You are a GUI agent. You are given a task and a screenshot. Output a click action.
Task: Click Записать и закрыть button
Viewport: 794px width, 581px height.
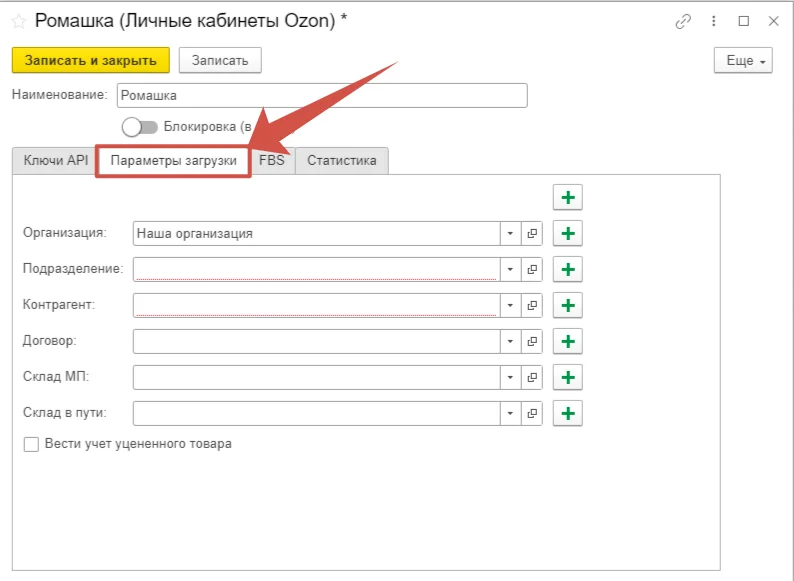click(x=91, y=61)
